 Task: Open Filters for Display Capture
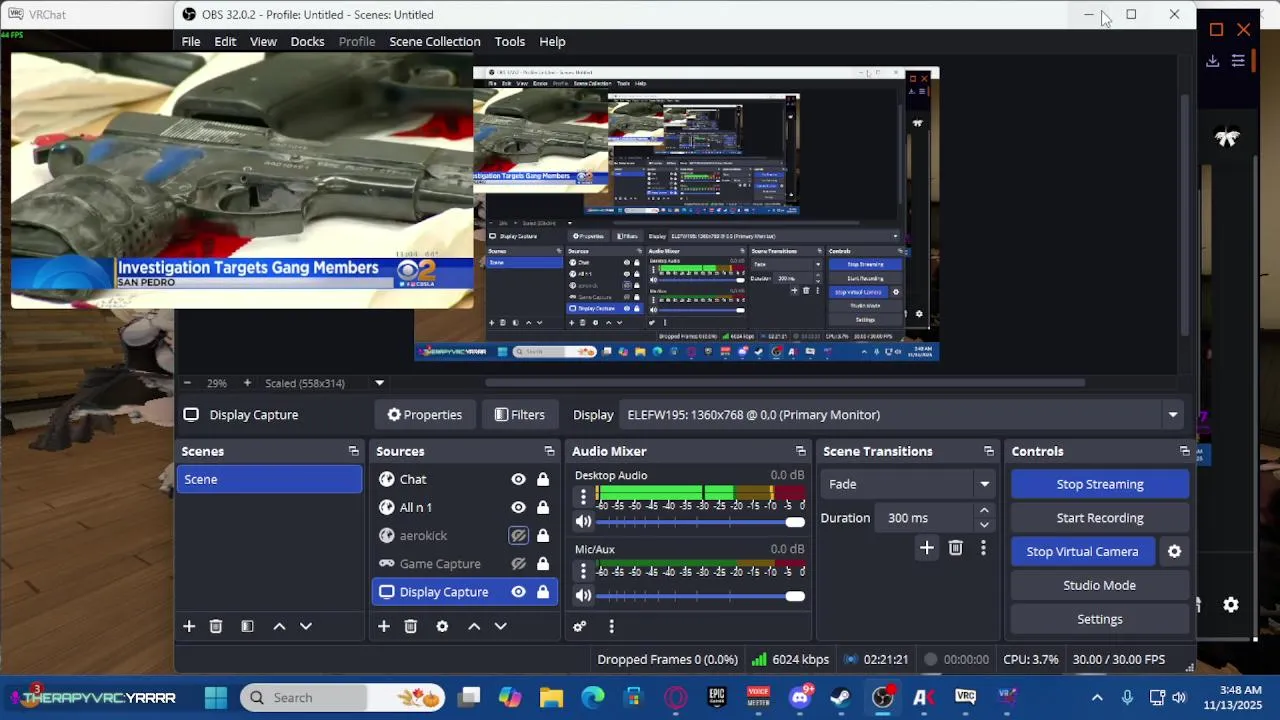tap(519, 415)
